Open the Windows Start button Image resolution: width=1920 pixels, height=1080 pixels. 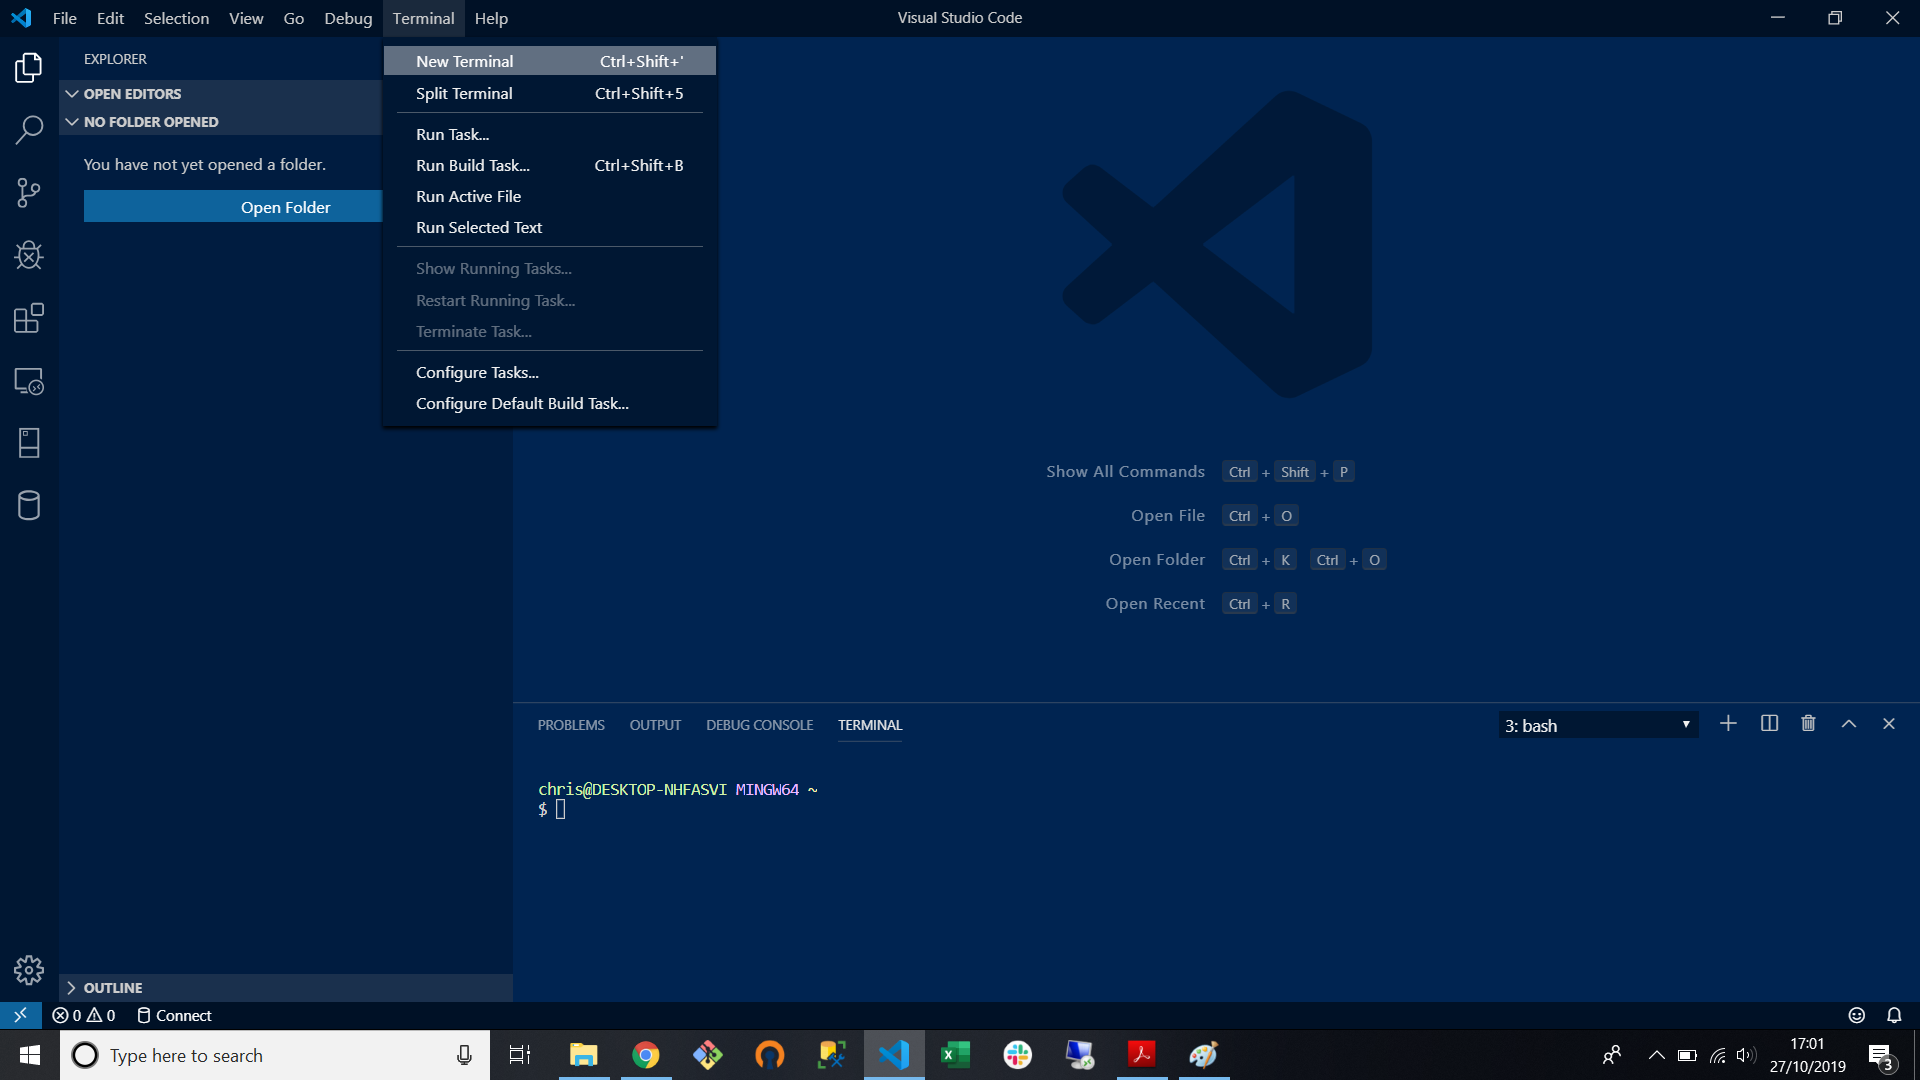(x=30, y=1055)
